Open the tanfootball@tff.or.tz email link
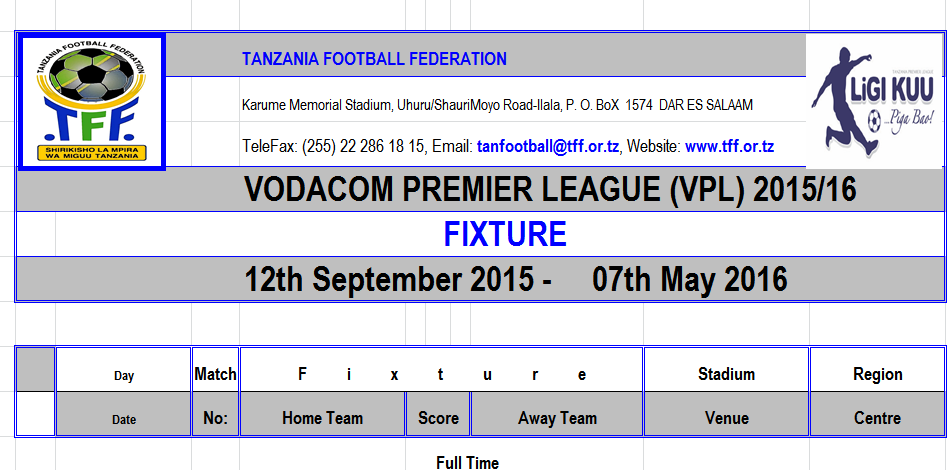Viewport: 947px width, 470px height. point(548,146)
